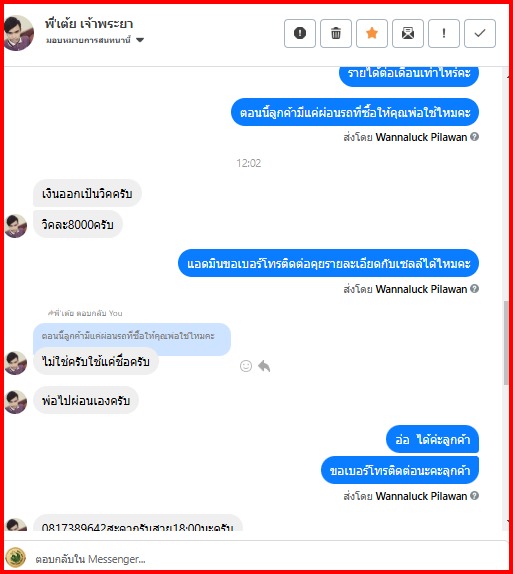
Task: Expand the assign conversation dropdown arrow
Action: pyautogui.click(x=140, y=40)
